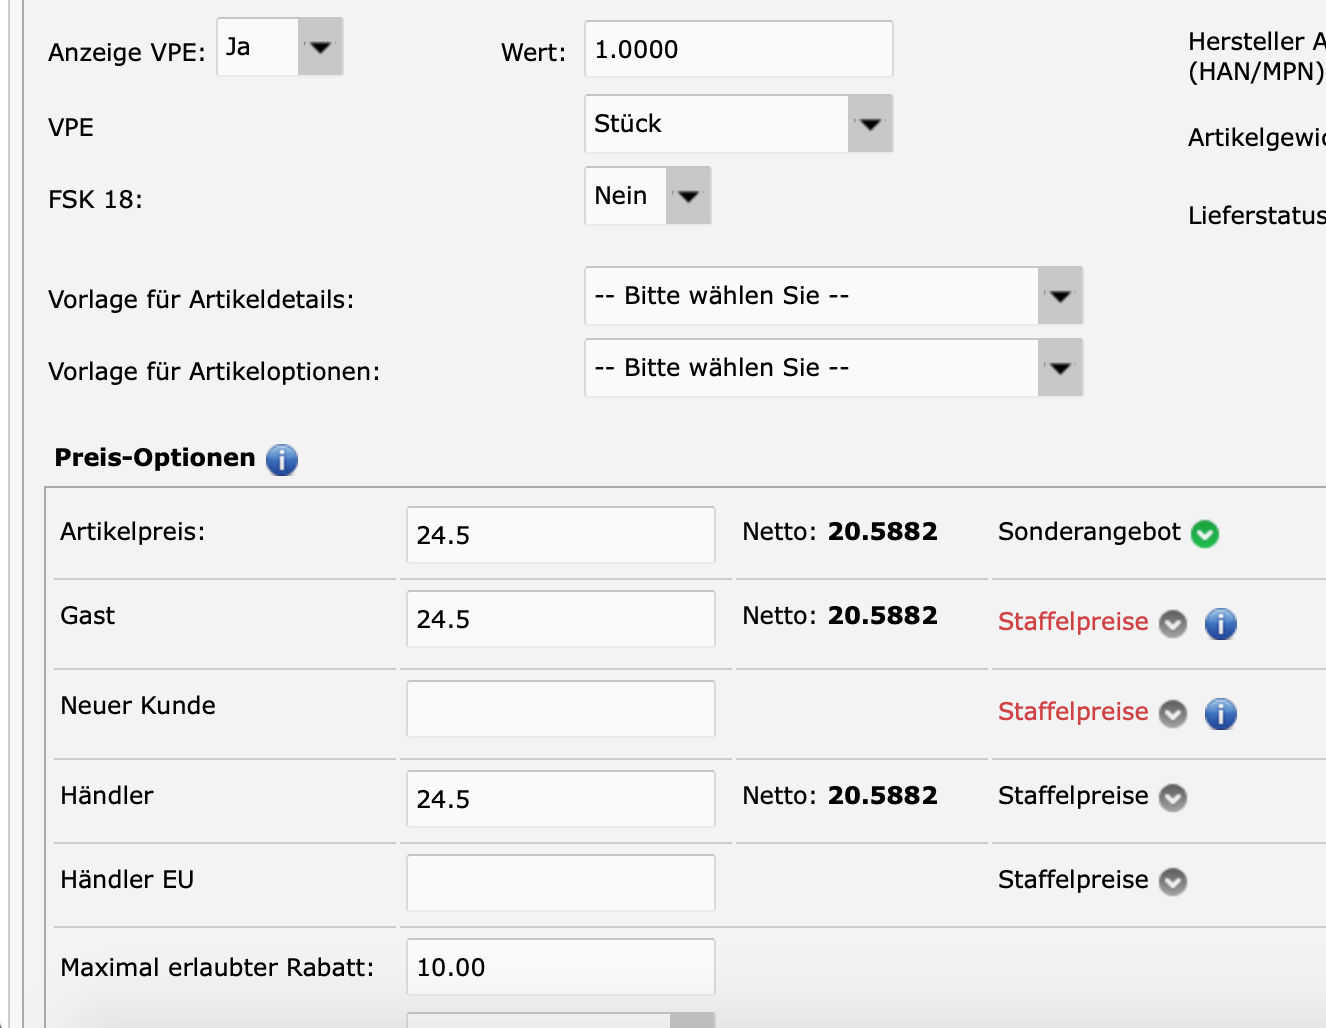
Task: Click red Staffelpreise link for Neuer Kunde
Action: coord(1072,712)
